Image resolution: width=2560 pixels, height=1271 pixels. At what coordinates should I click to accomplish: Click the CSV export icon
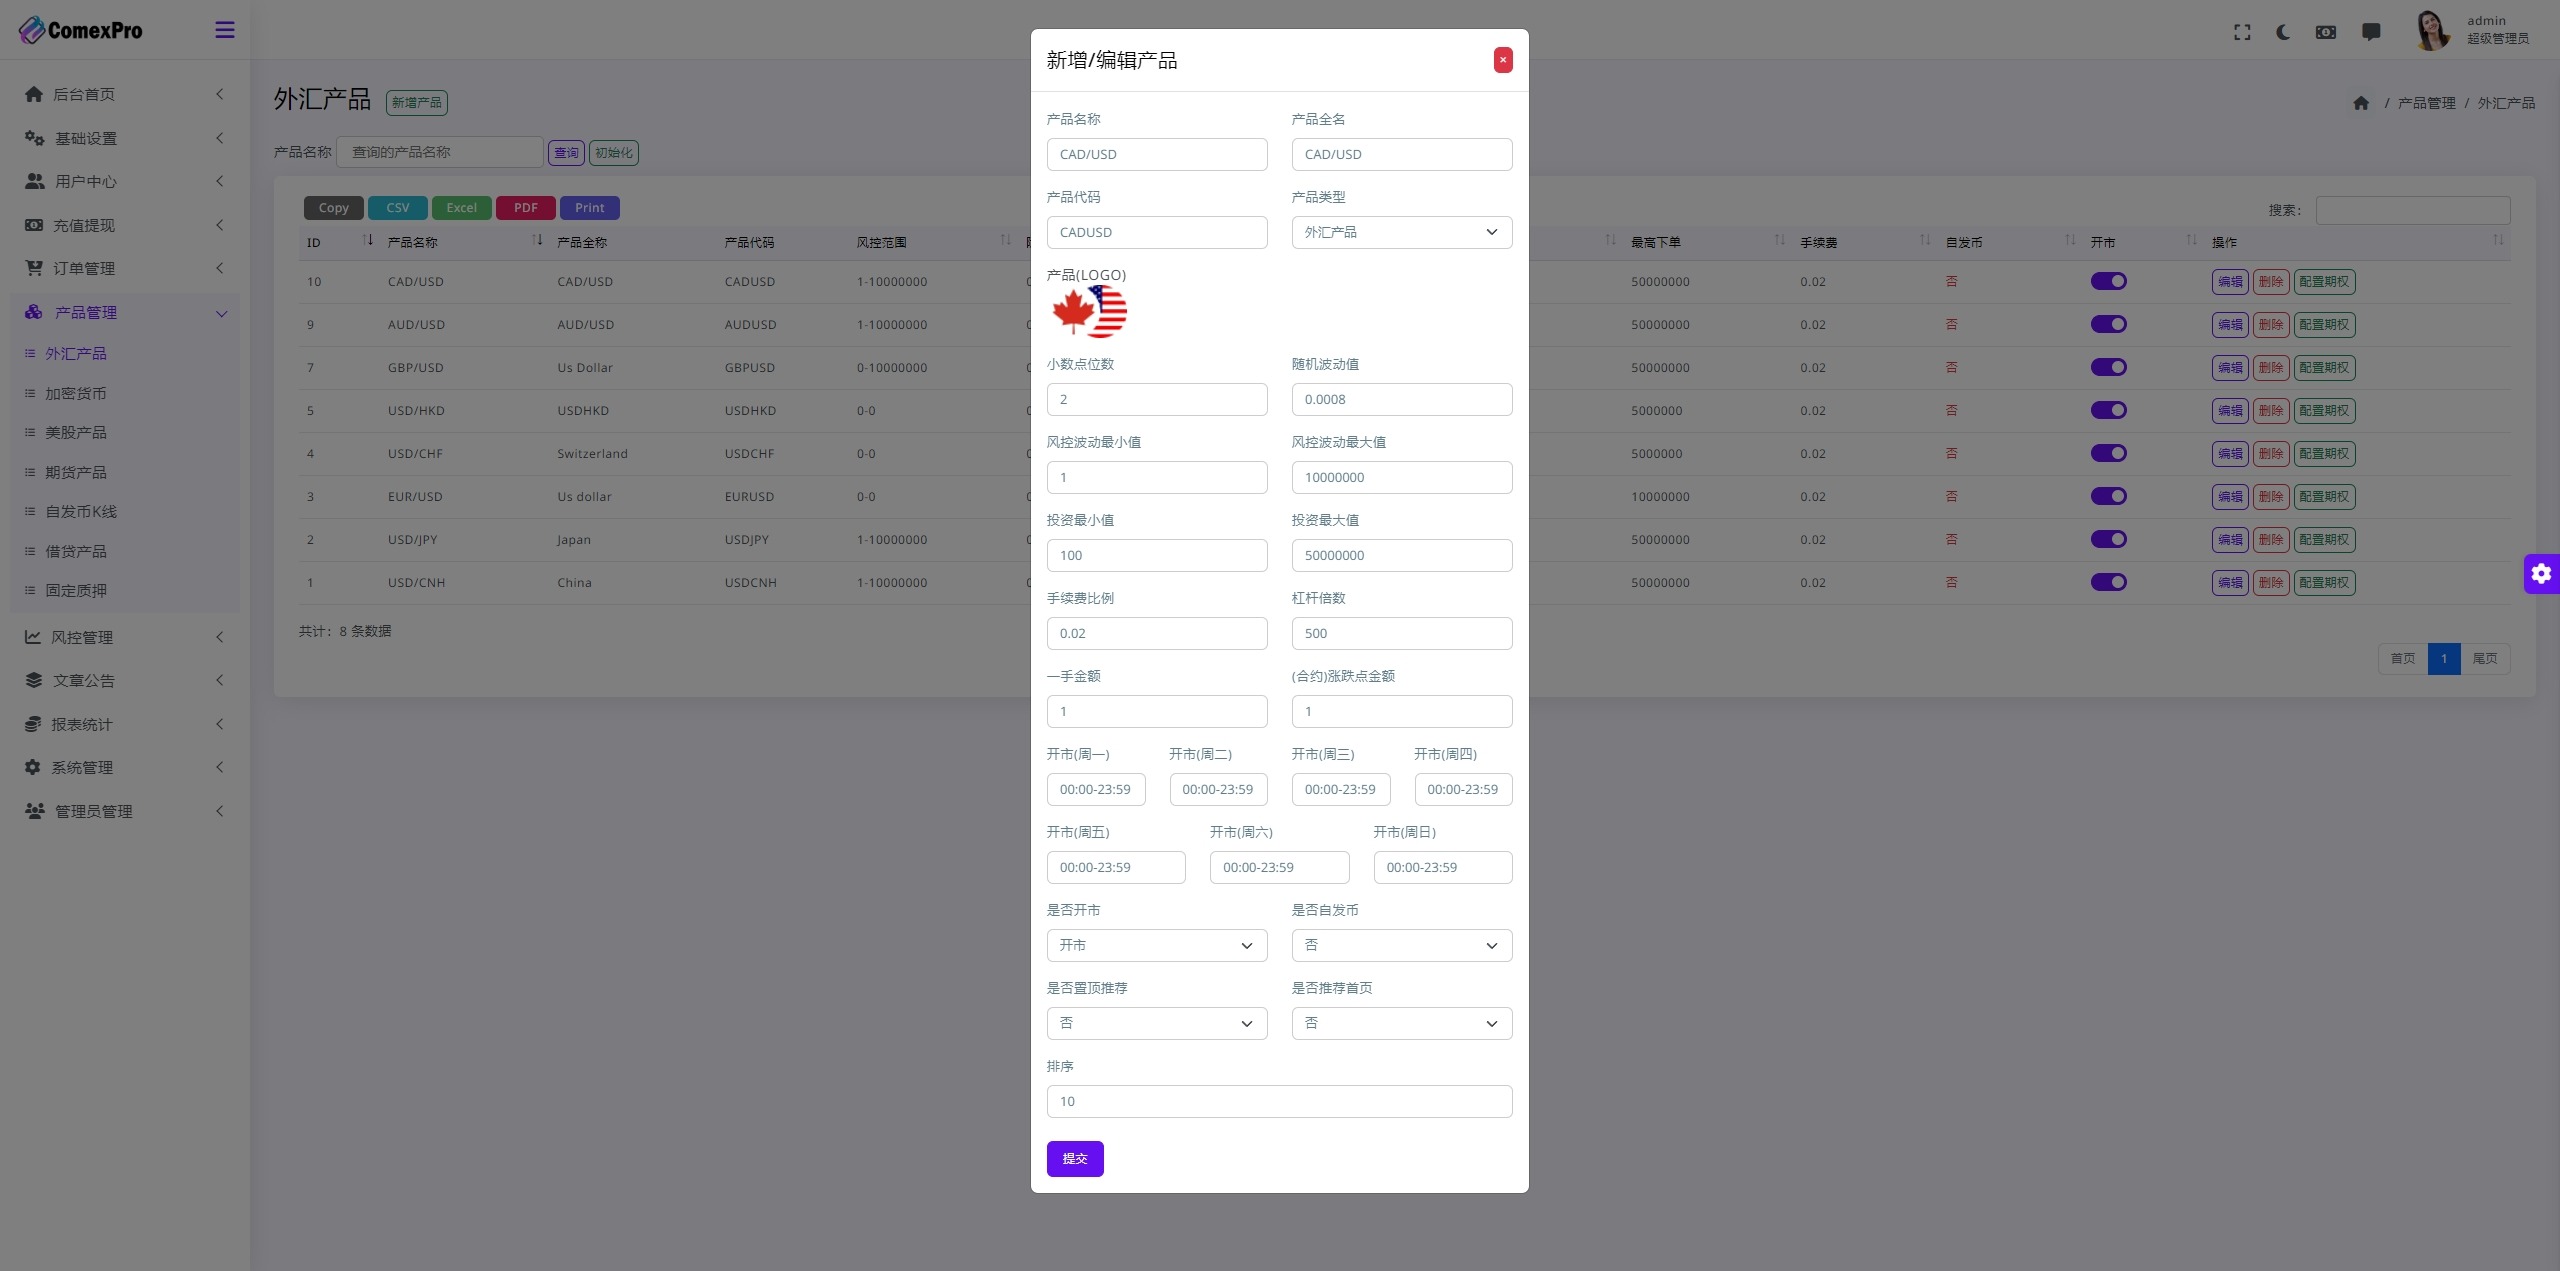tap(398, 207)
